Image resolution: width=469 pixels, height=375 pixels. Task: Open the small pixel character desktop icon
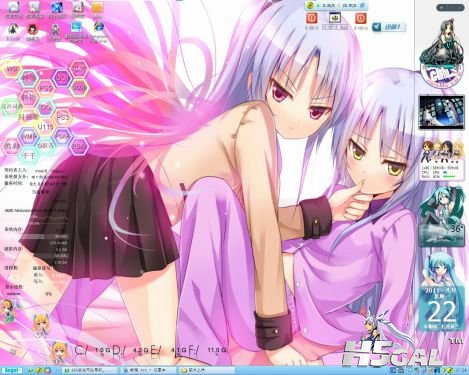click(55, 30)
